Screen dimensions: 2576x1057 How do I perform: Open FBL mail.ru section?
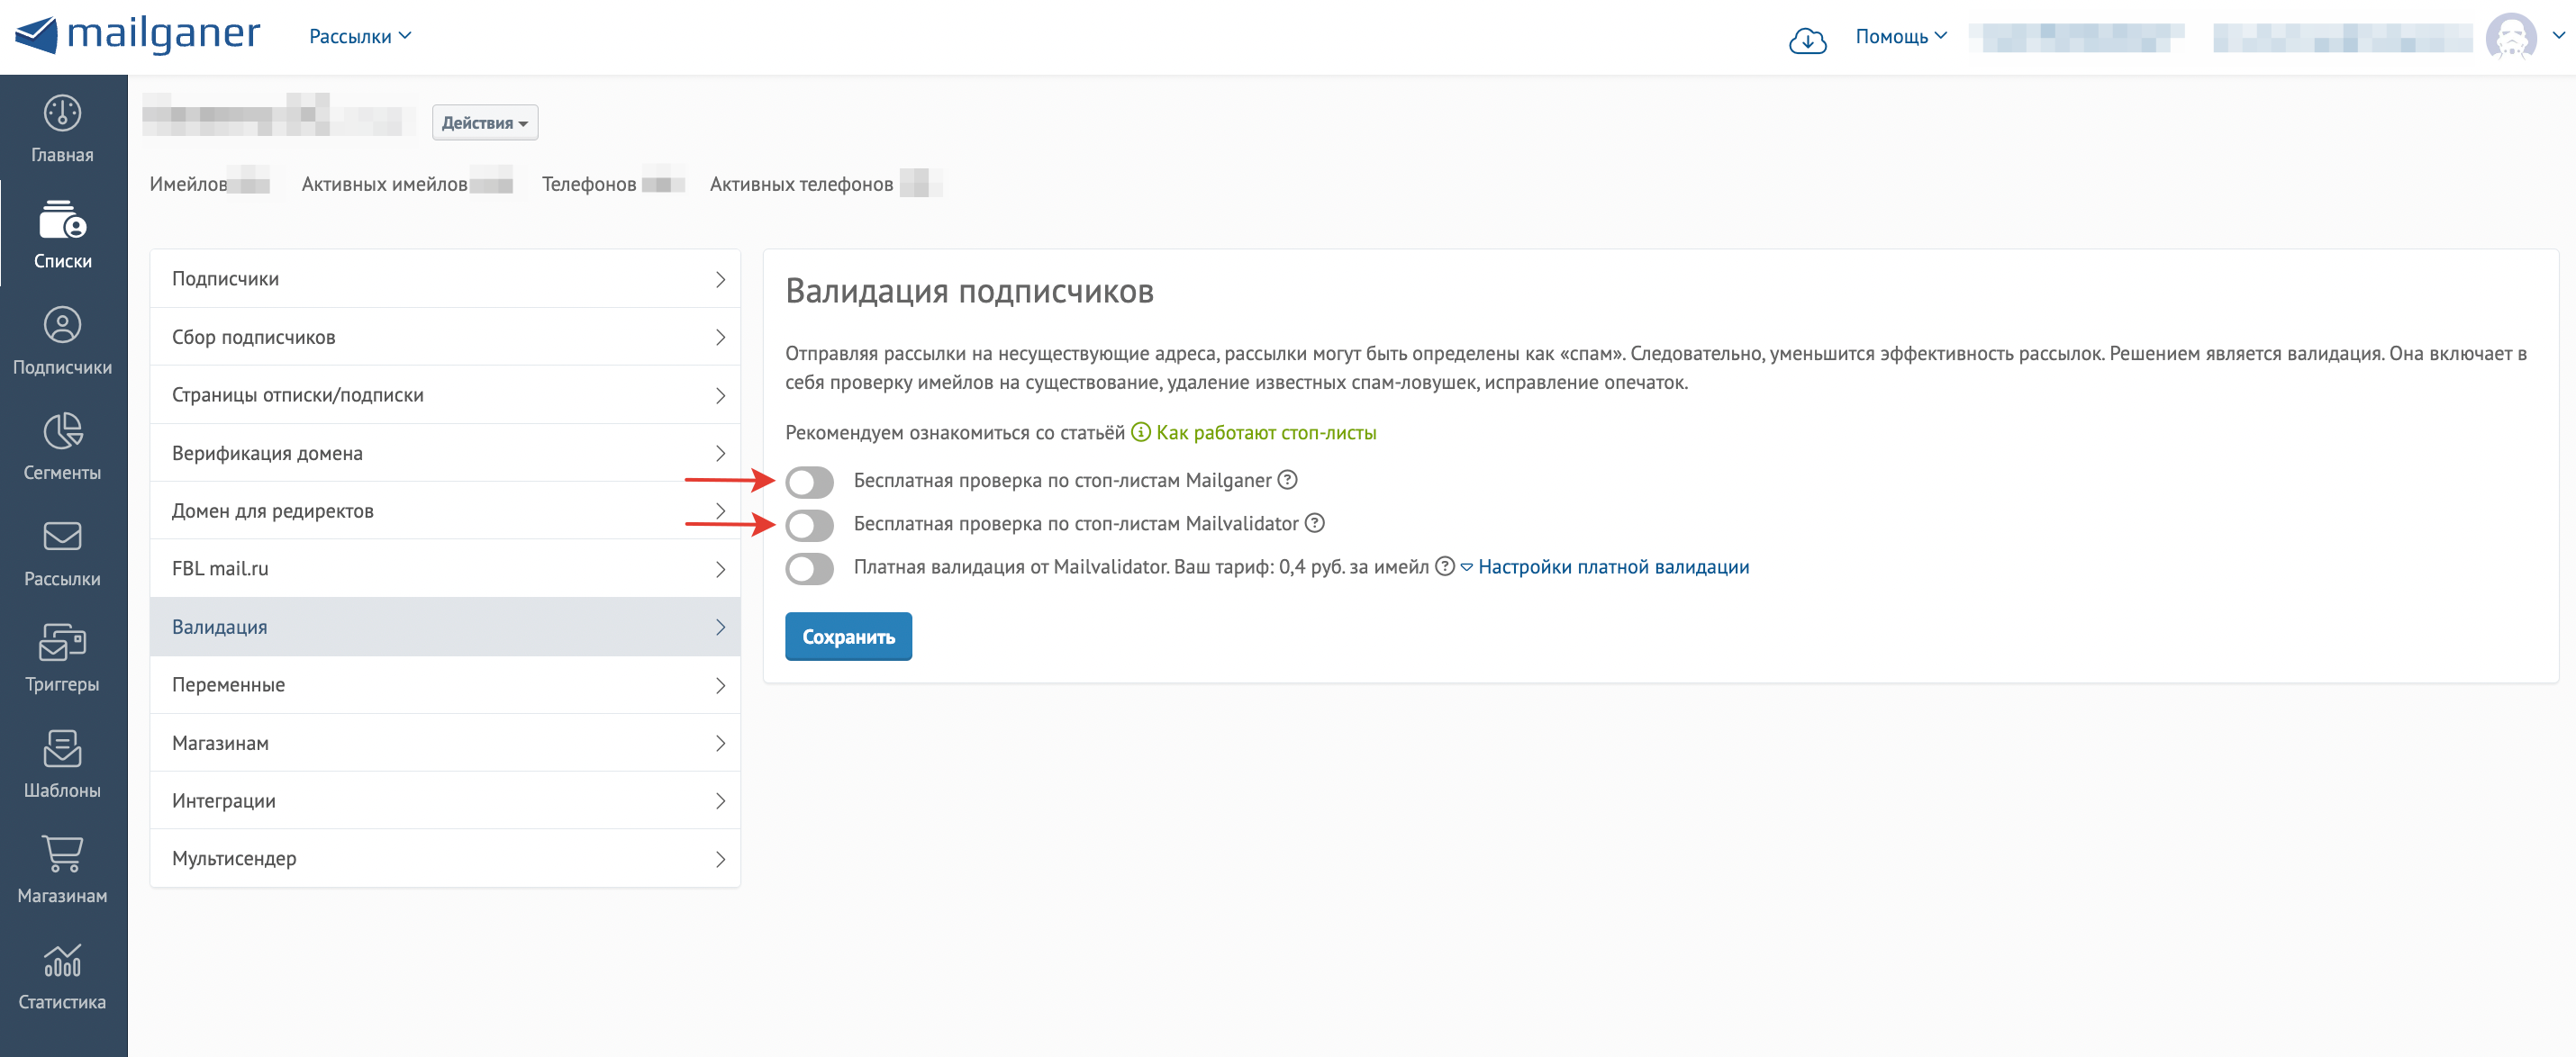tap(445, 569)
